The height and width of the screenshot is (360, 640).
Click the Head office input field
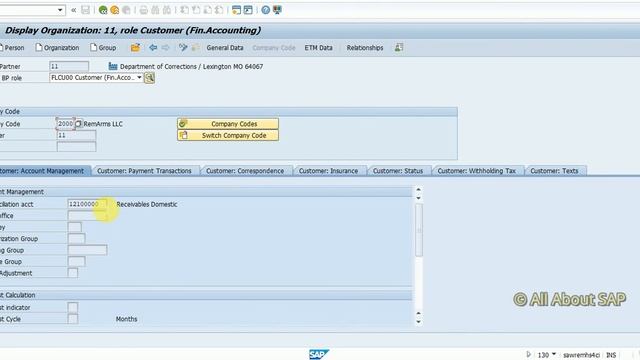(x=87, y=216)
